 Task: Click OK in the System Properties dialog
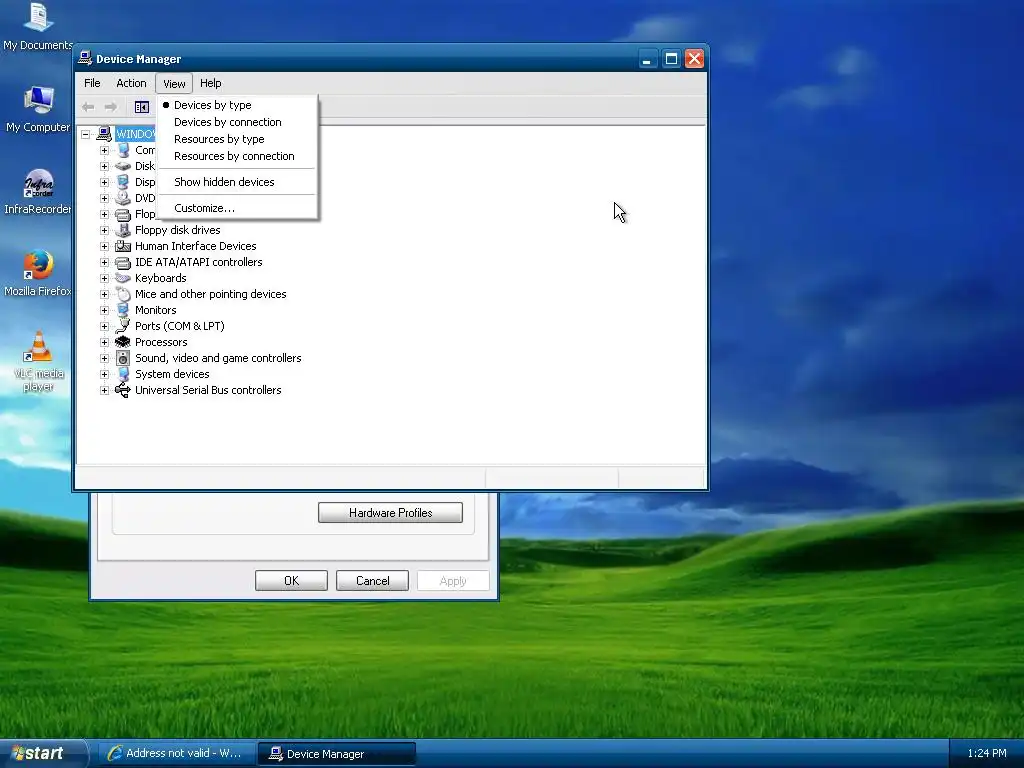291,581
